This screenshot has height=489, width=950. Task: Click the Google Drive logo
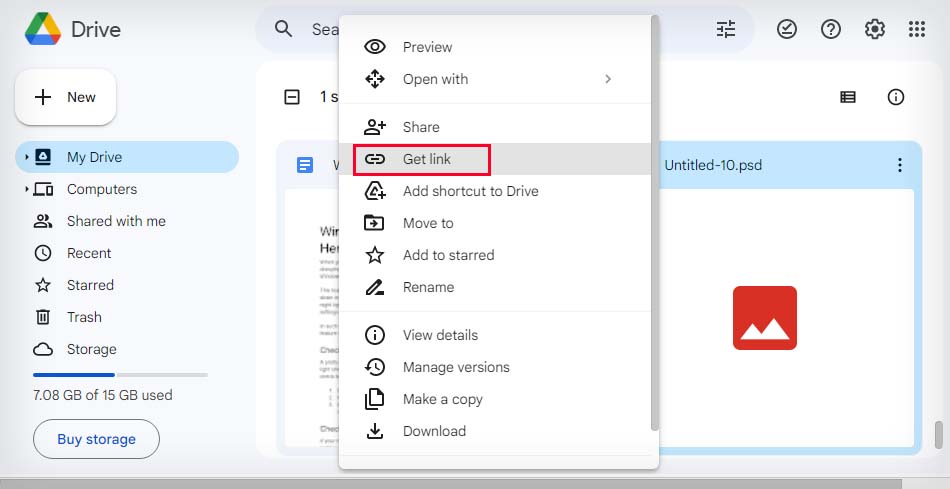[x=42, y=29]
